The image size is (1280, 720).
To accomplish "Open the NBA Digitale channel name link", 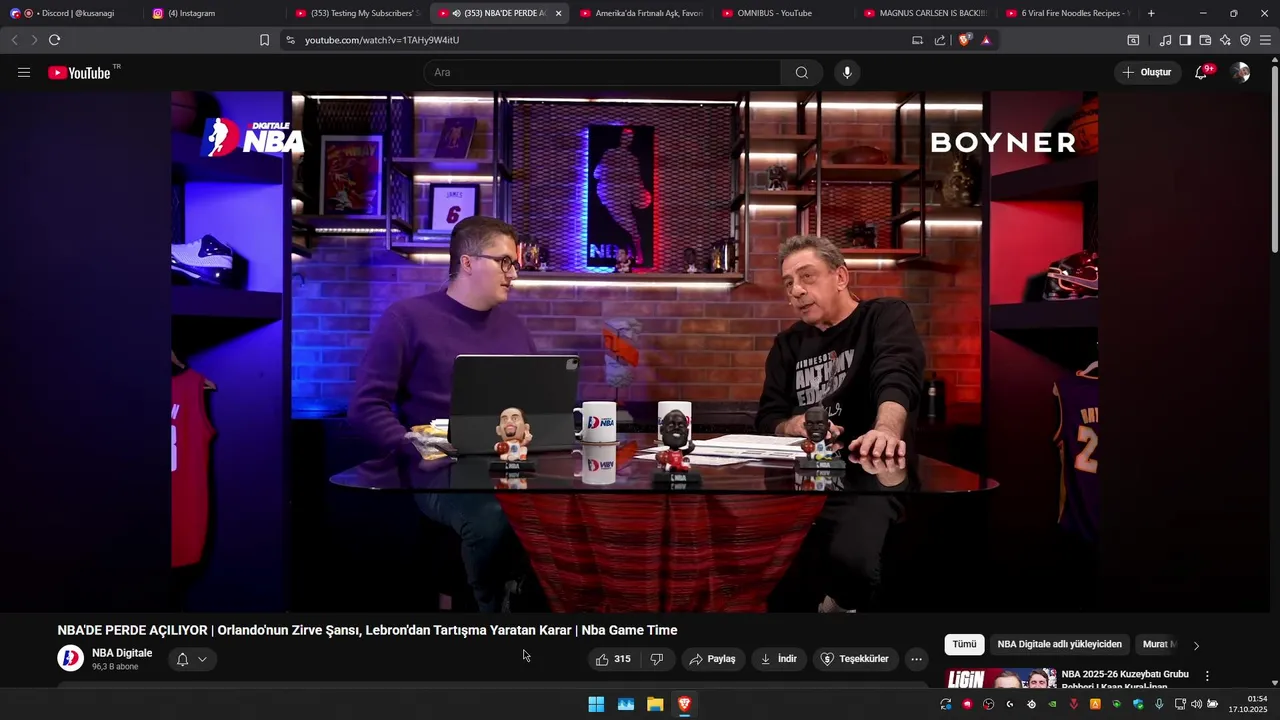I will point(122,653).
